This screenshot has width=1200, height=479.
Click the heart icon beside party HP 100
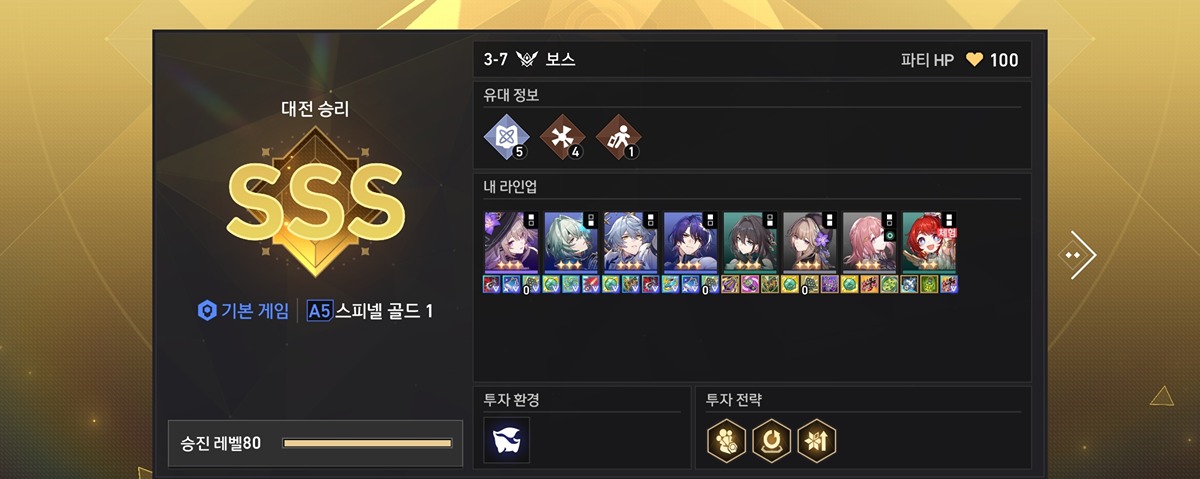pyautogui.click(x=974, y=60)
